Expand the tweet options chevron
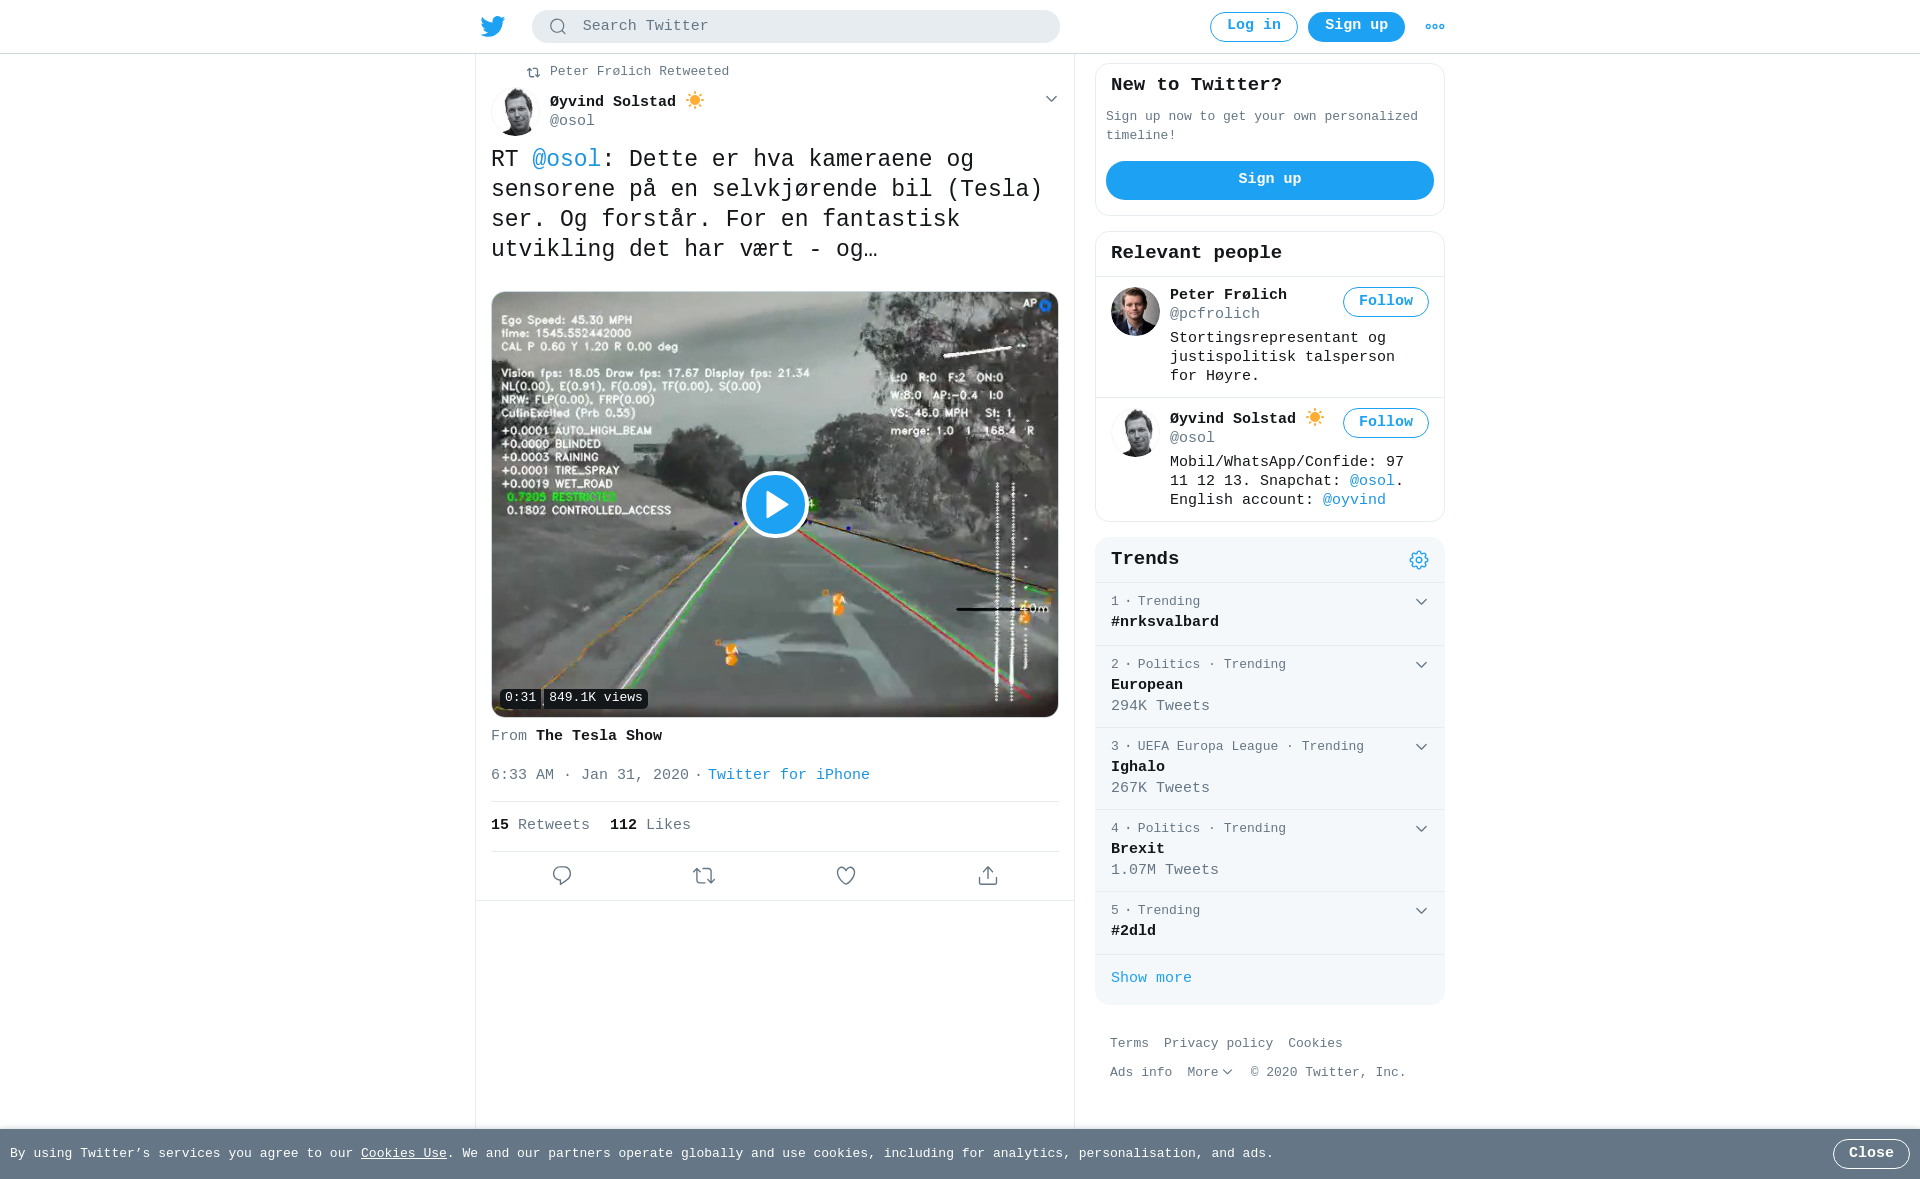 (1051, 99)
